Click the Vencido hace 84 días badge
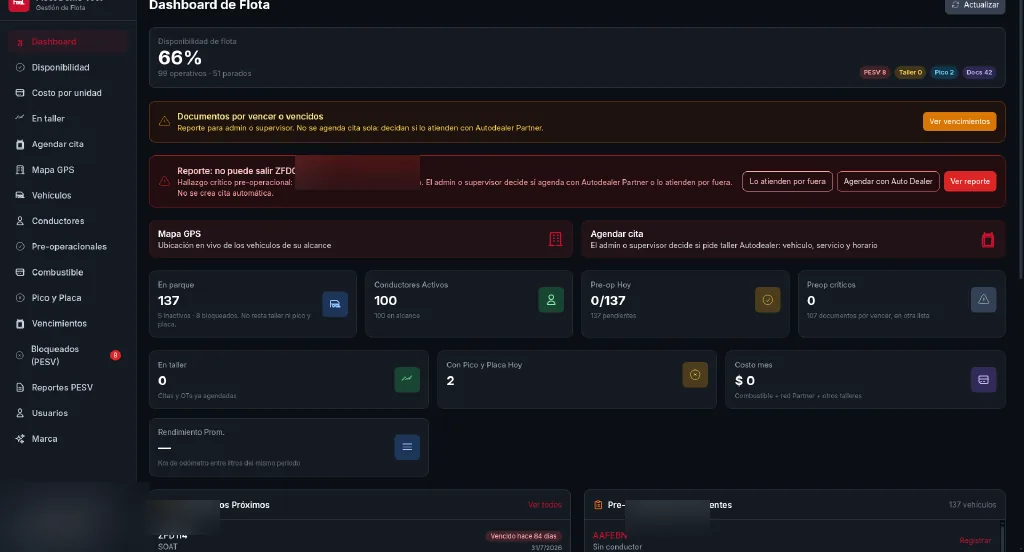 click(523, 536)
